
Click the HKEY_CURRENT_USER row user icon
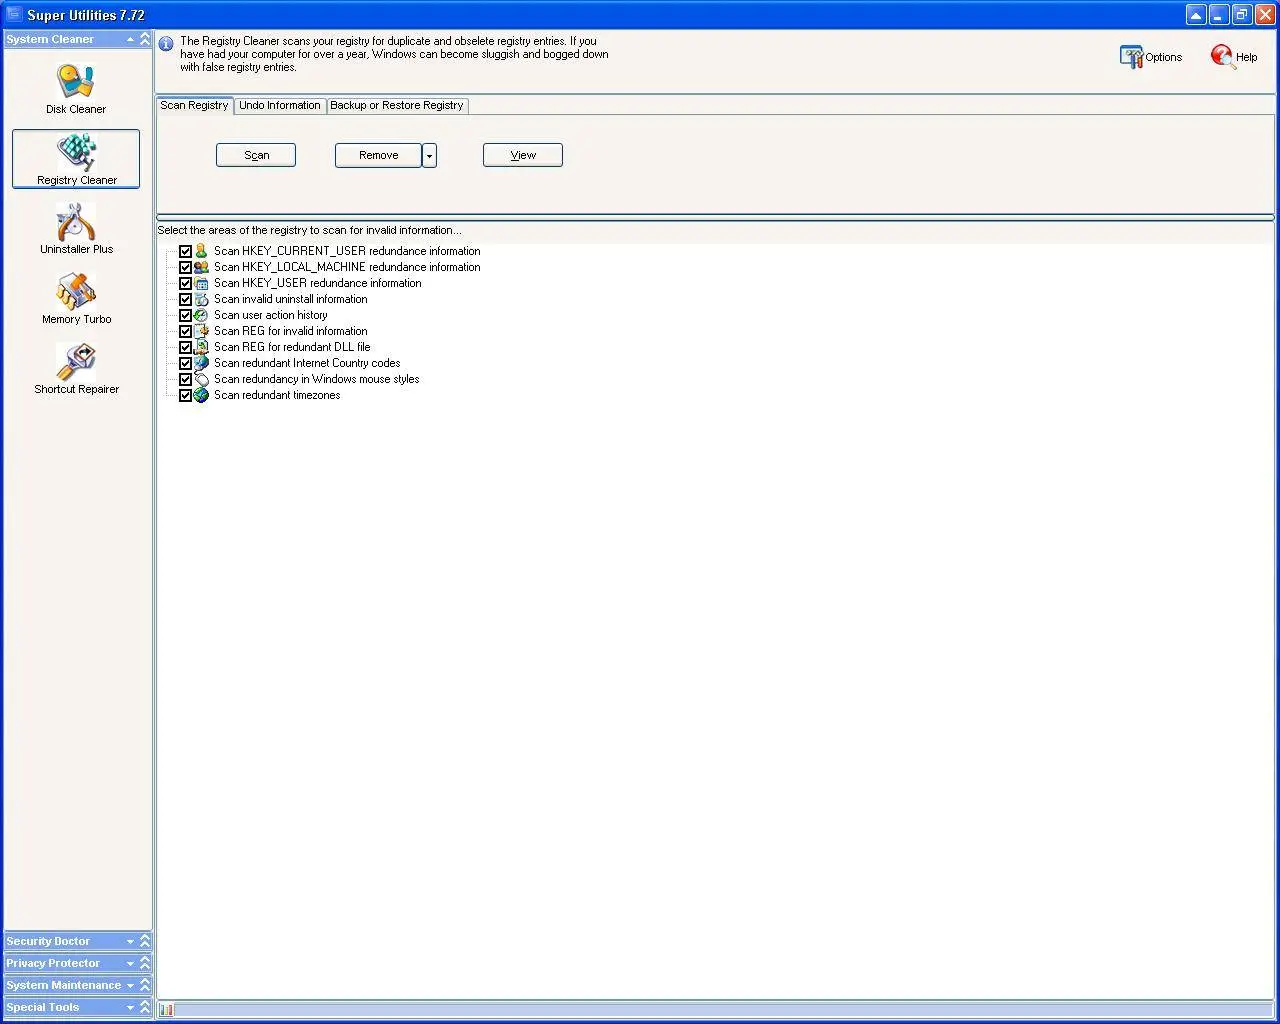[201, 251]
